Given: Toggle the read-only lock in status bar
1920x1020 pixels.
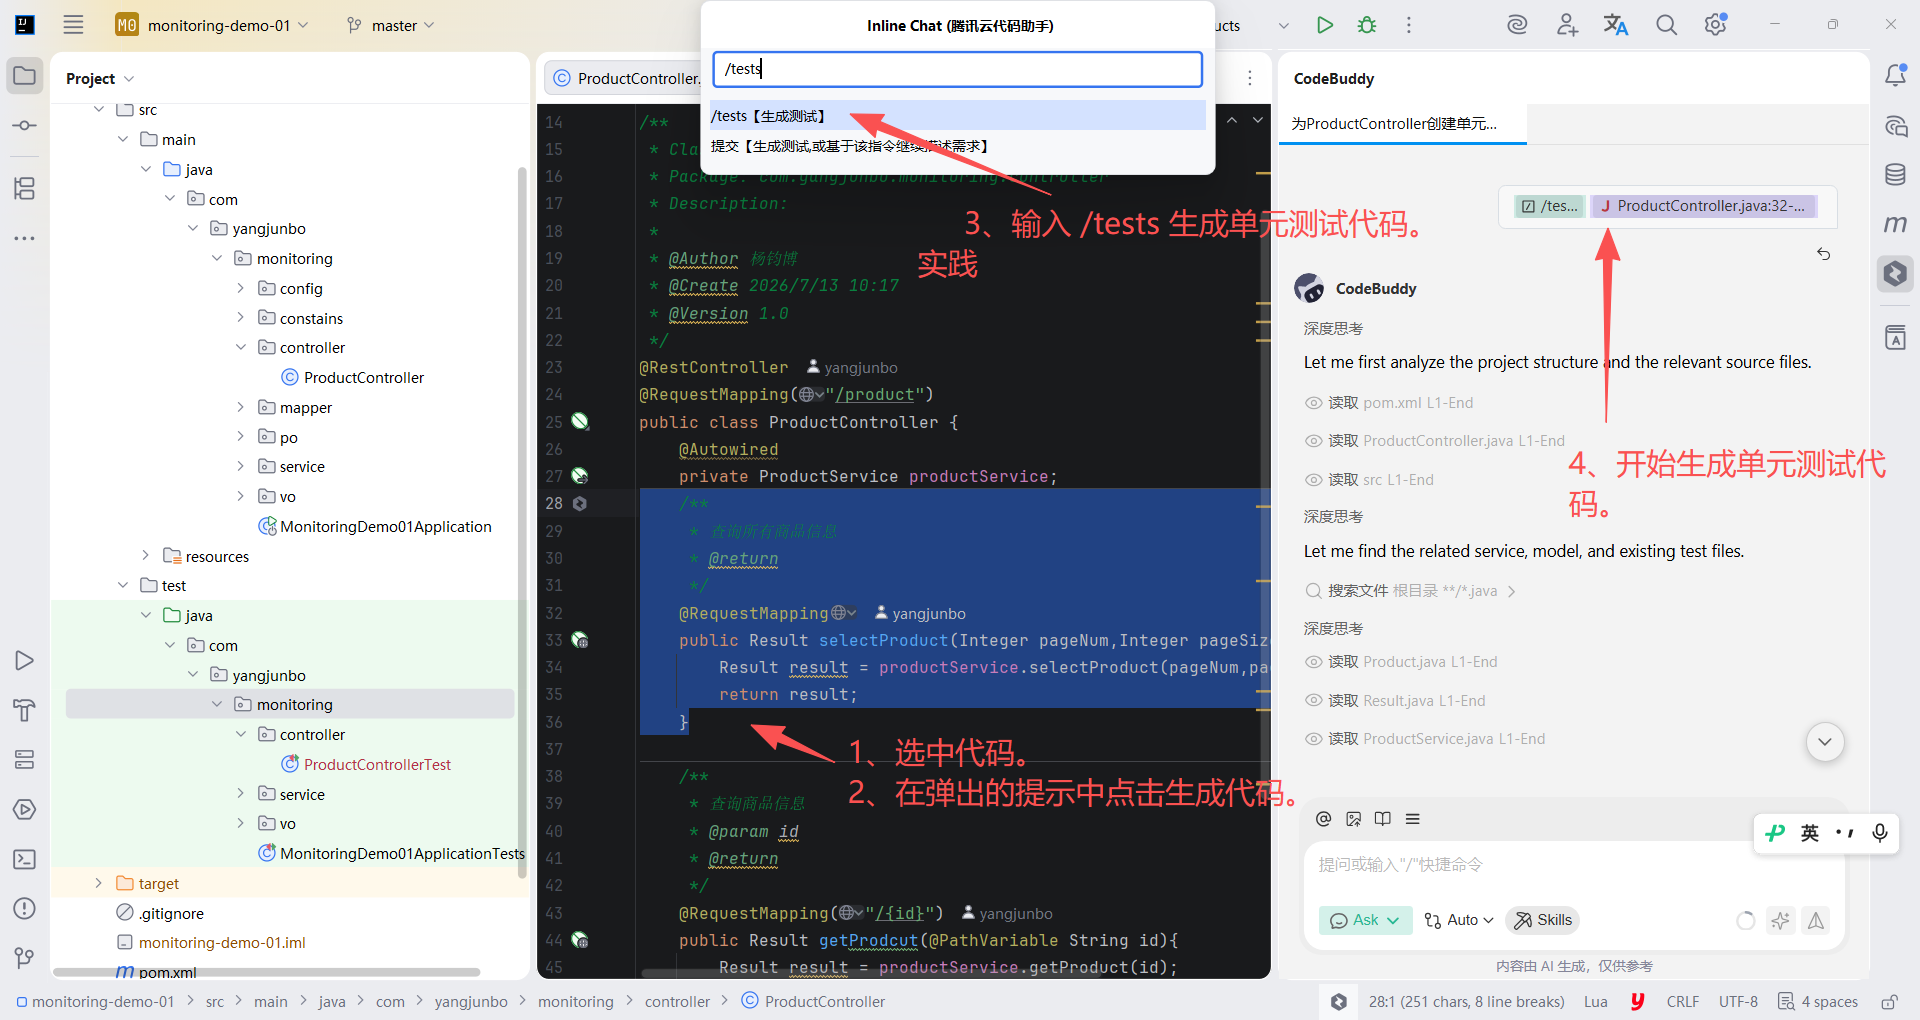Looking at the screenshot, I should [x=1889, y=1002].
